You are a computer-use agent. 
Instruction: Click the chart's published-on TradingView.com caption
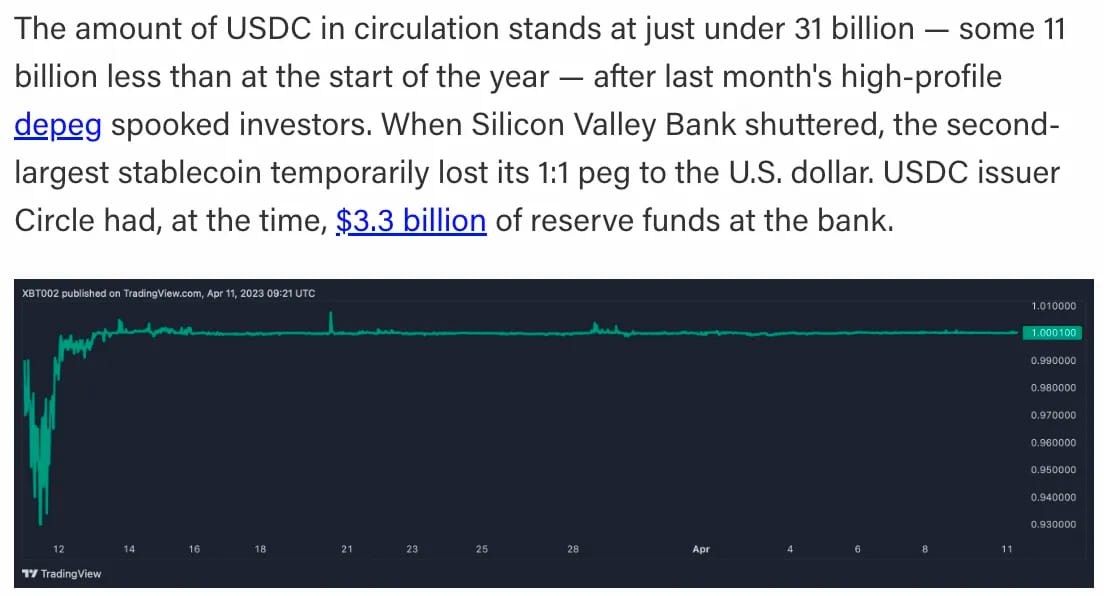pos(168,293)
